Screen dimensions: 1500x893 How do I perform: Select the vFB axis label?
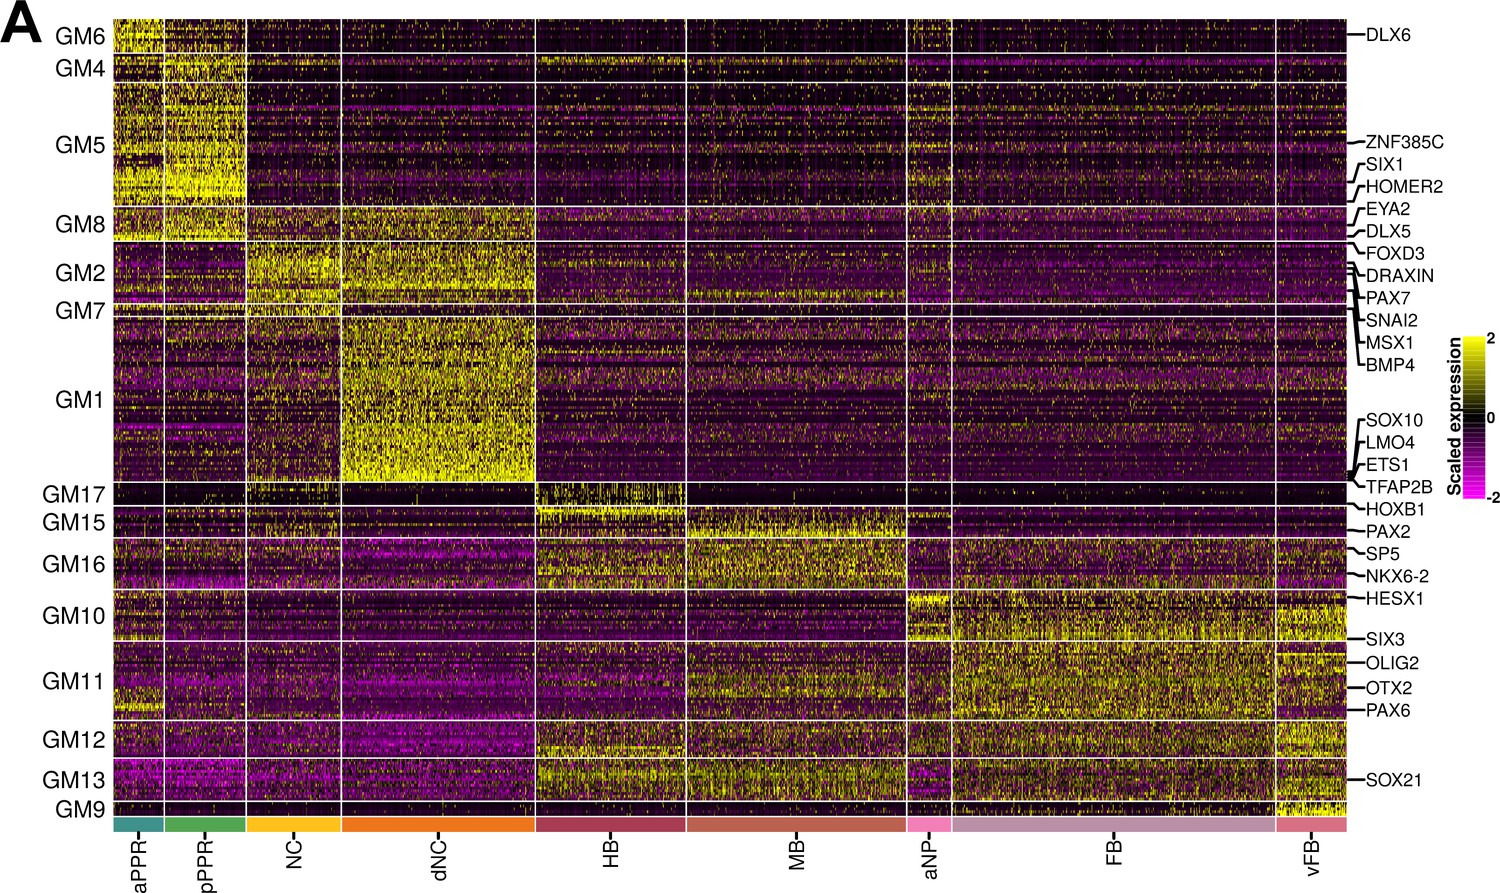pyautogui.click(x=1313, y=858)
